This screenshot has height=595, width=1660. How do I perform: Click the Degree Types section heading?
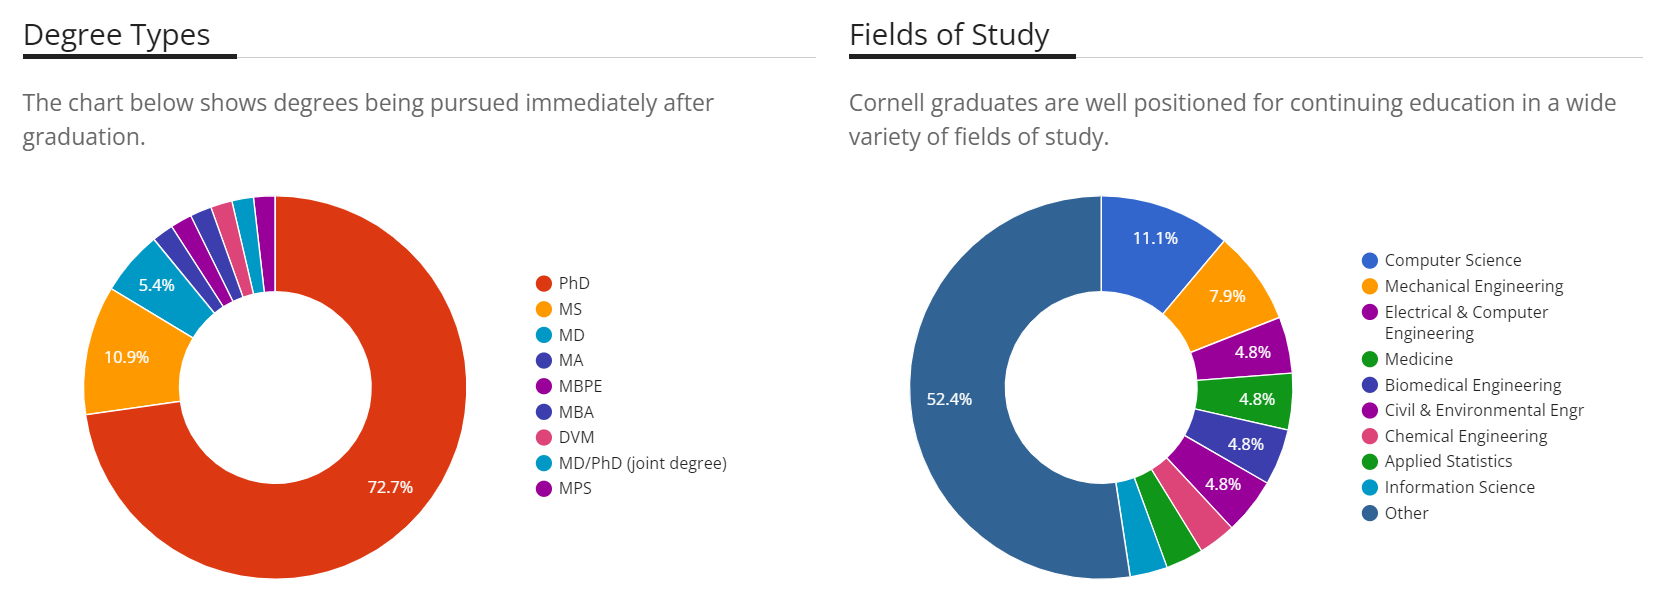pos(117,35)
